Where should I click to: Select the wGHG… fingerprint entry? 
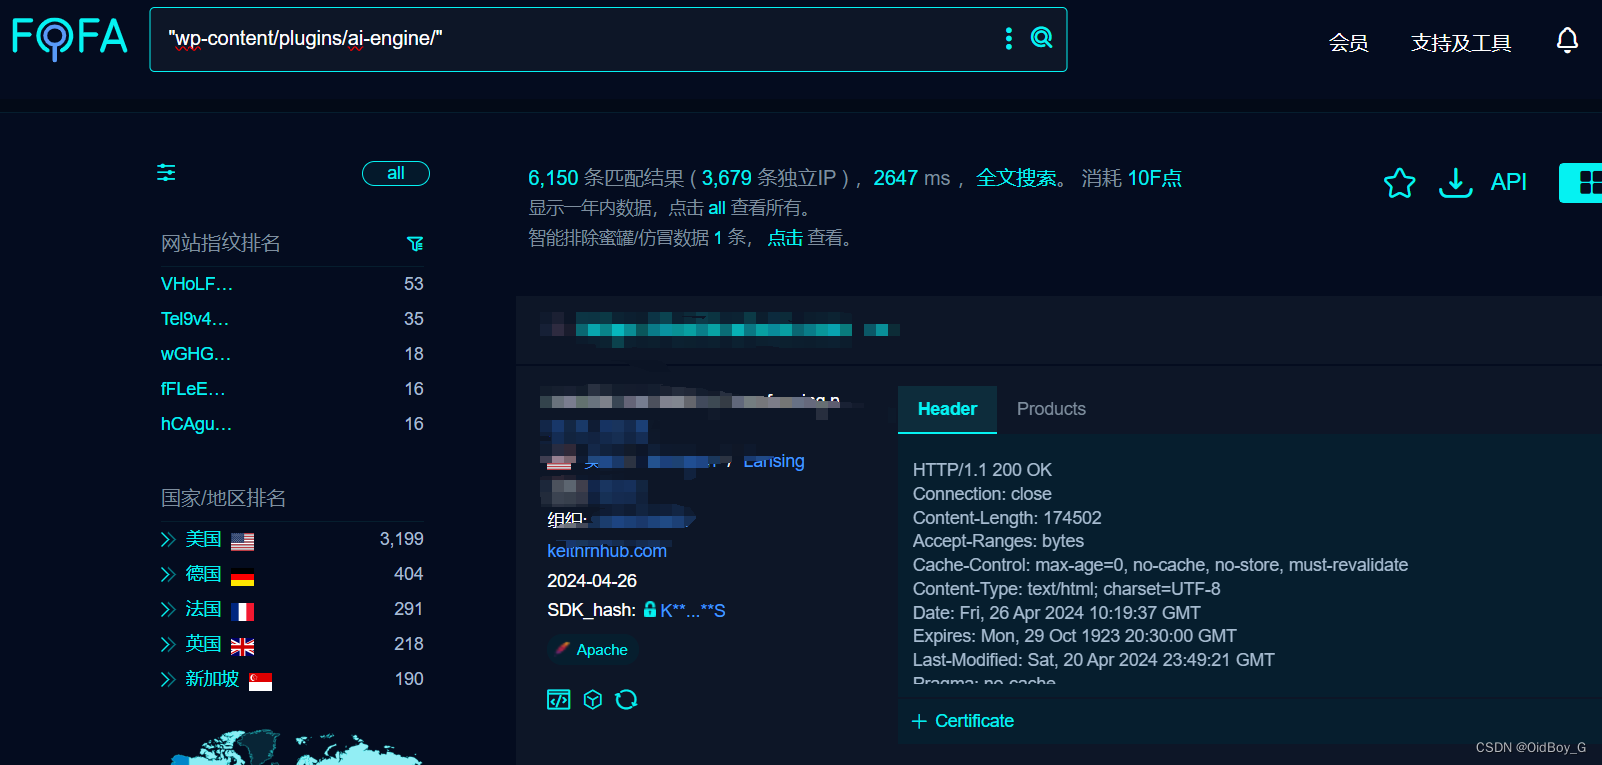tap(196, 354)
